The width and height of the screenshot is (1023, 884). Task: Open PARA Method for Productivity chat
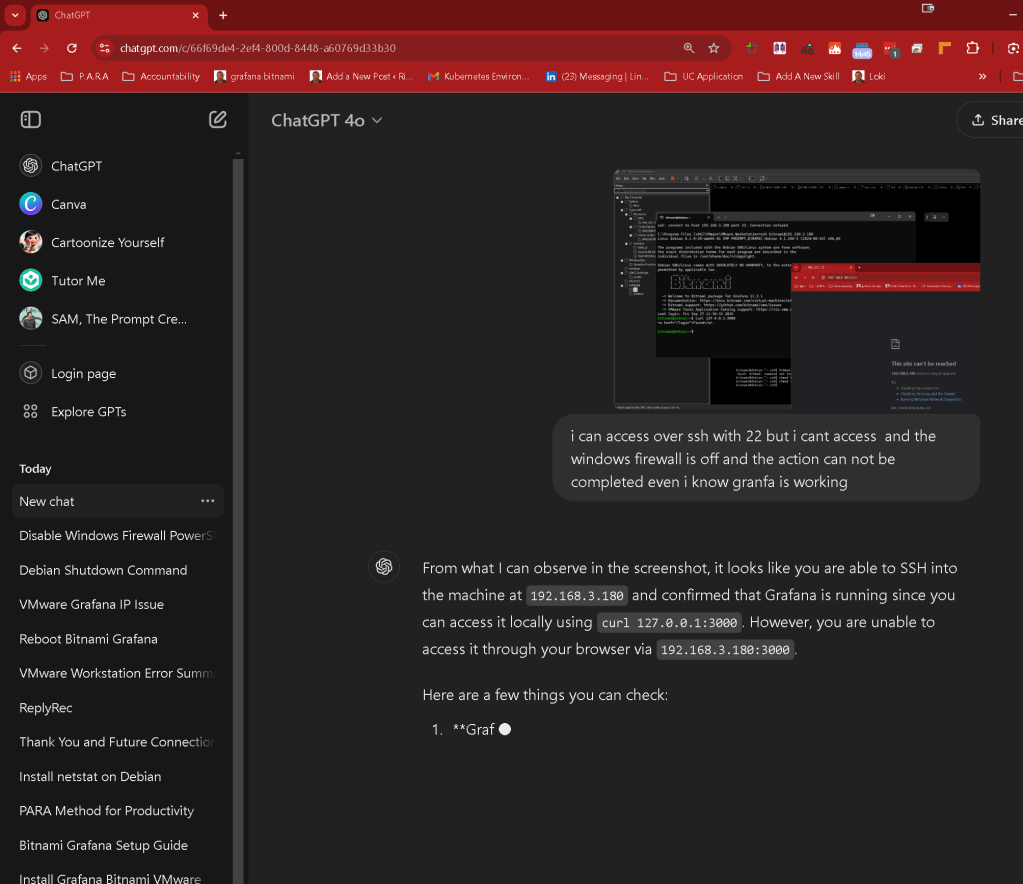click(106, 811)
